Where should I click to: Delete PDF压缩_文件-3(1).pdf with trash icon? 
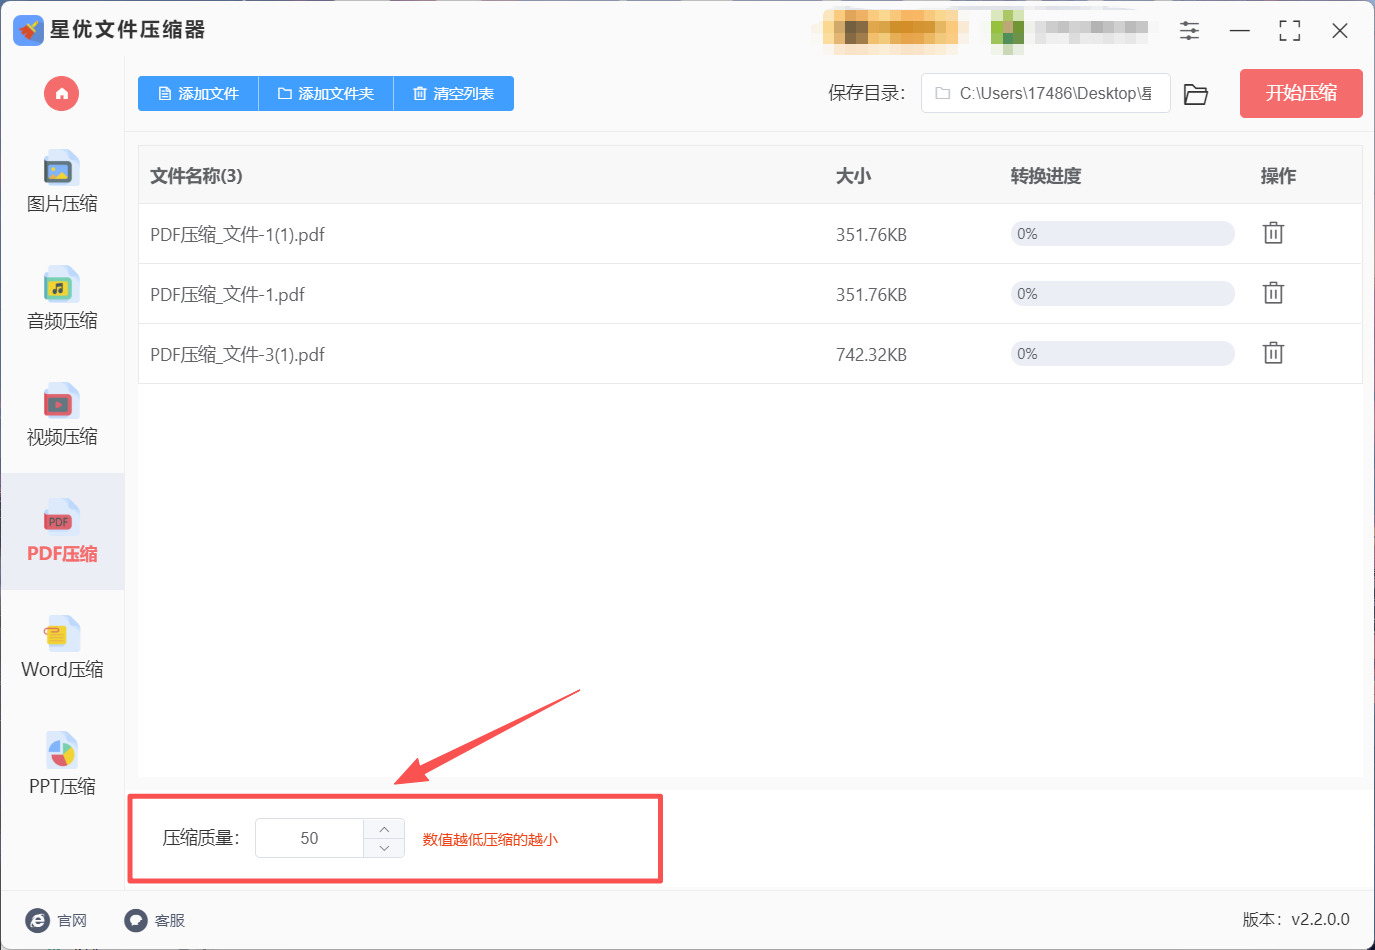[x=1273, y=353]
